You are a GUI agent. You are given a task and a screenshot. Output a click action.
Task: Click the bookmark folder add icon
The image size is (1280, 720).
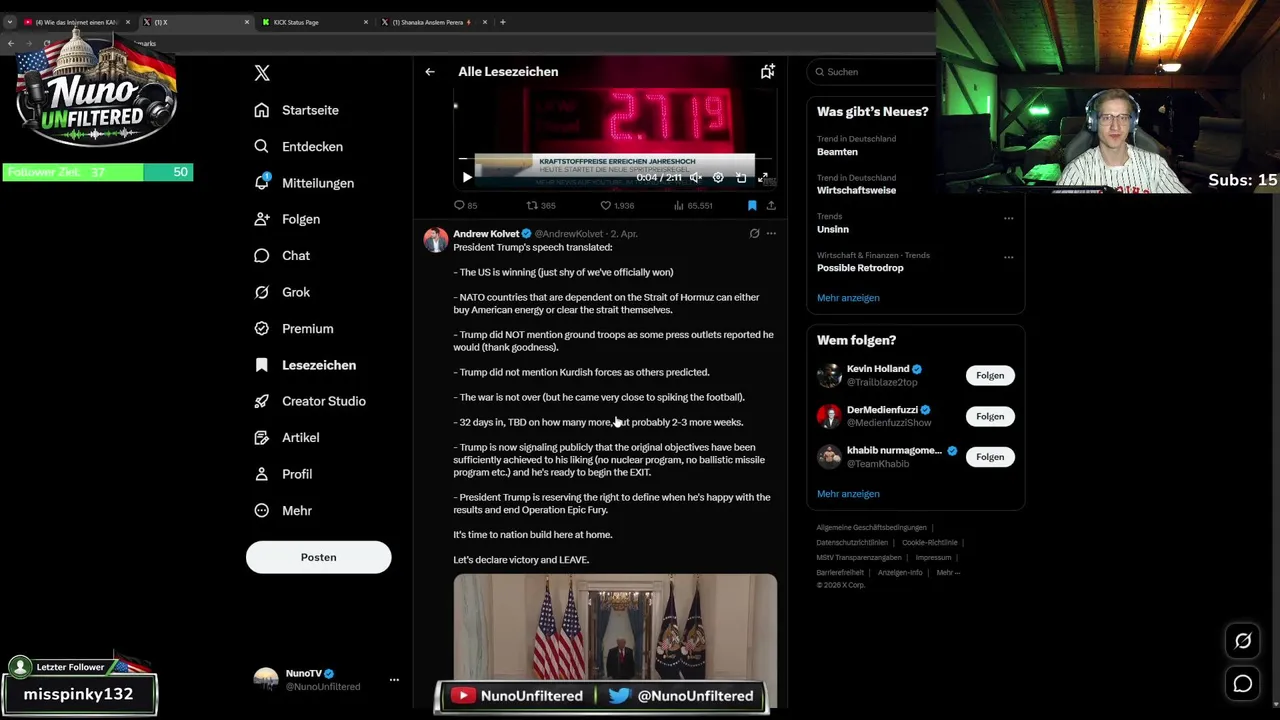coord(767,72)
